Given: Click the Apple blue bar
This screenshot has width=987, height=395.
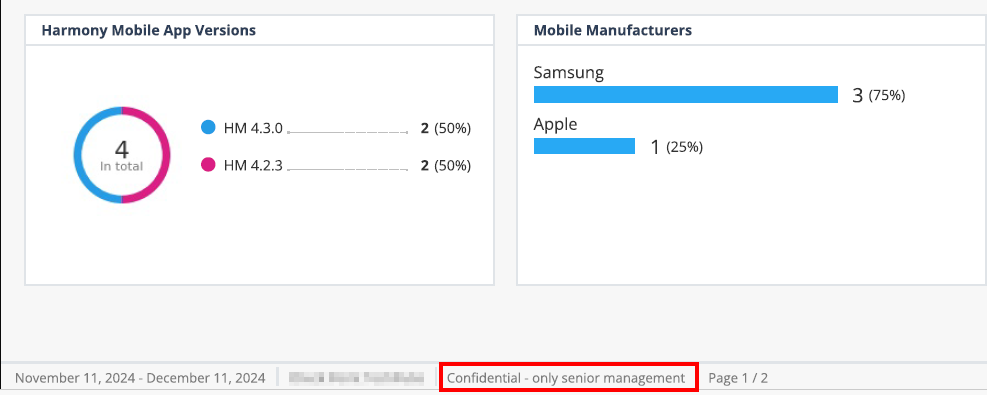Looking at the screenshot, I should coord(584,146).
